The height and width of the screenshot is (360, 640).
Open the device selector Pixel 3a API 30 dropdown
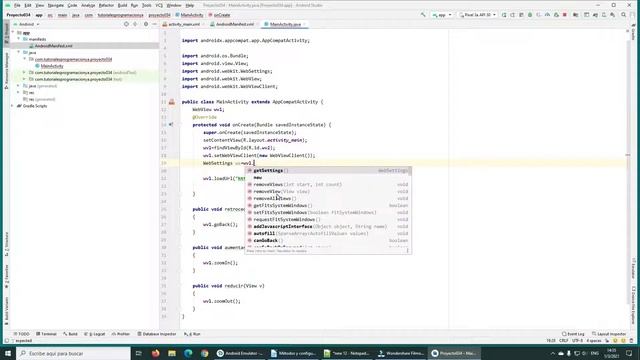(478, 15)
